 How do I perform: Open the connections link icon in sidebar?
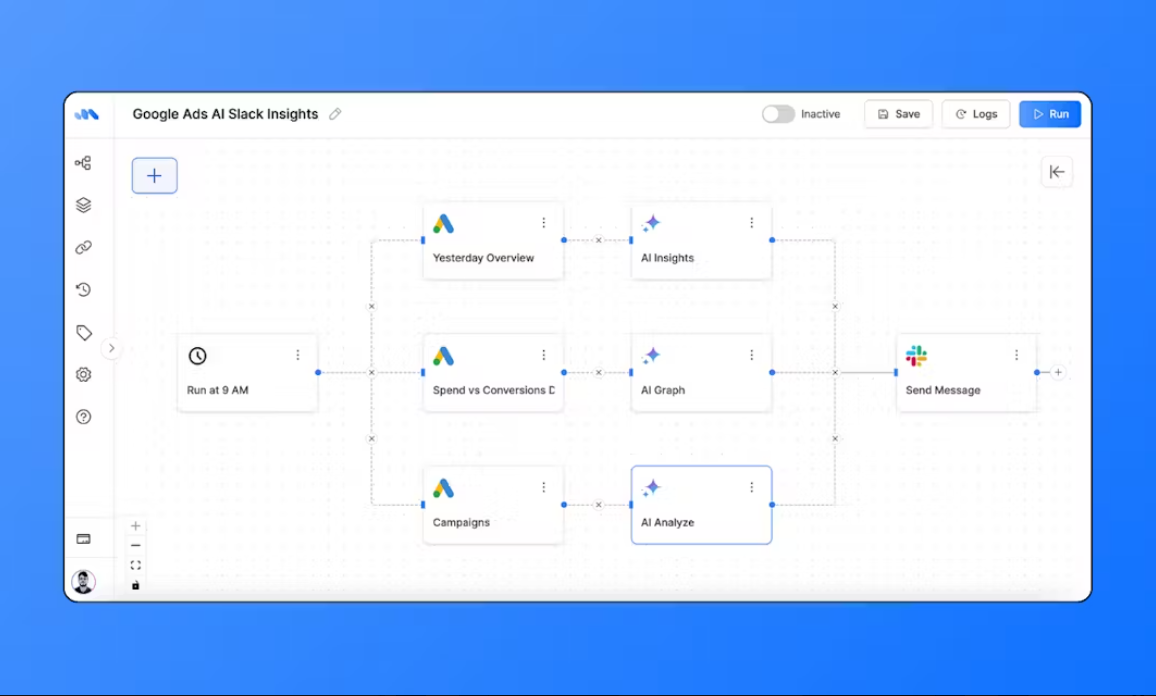click(x=83, y=247)
